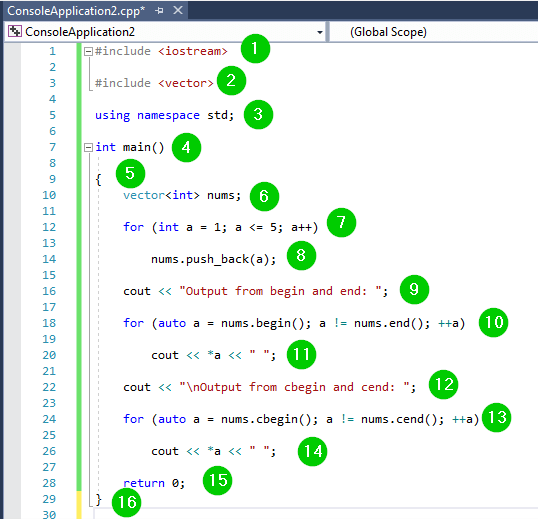Collapse the int main() function block
The width and height of the screenshot is (538, 519).
tap(88, 148)
